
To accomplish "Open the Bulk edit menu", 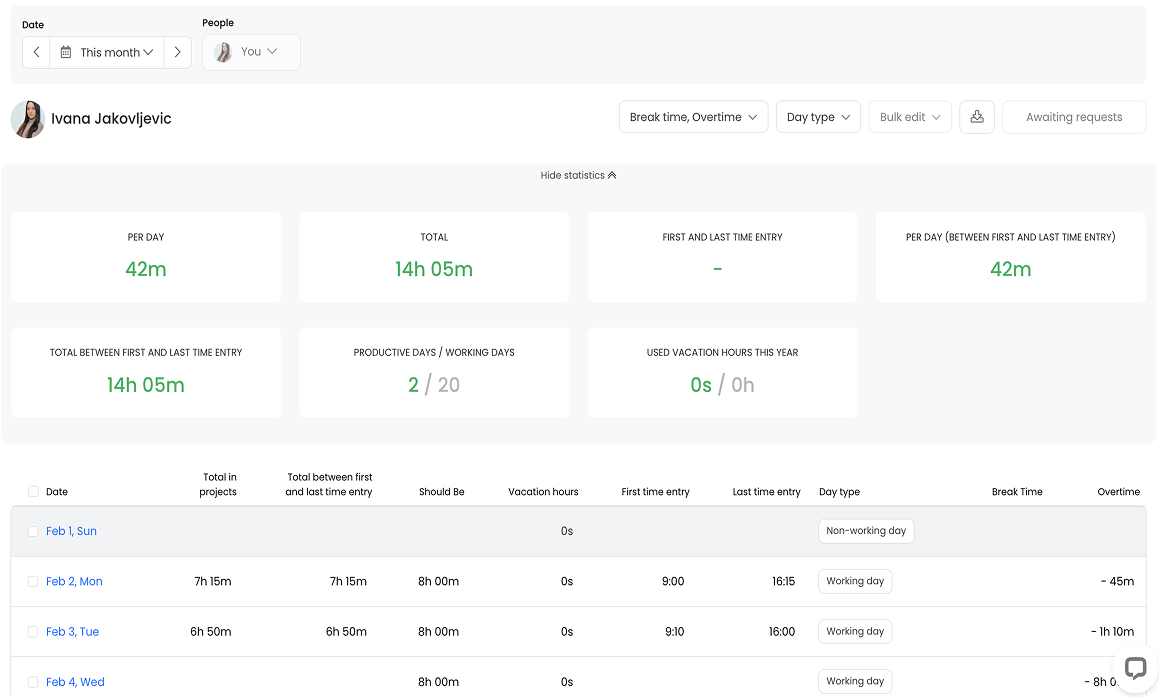I will point(909,117).
